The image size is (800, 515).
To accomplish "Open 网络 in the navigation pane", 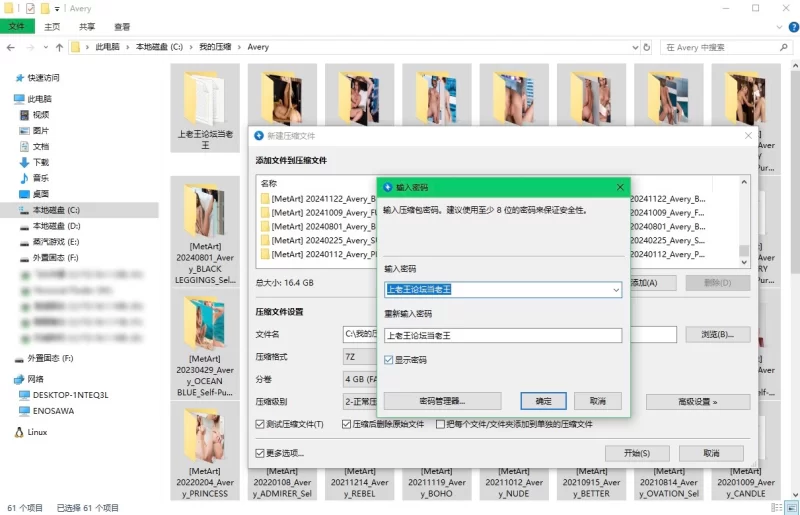I will [35, 379].
